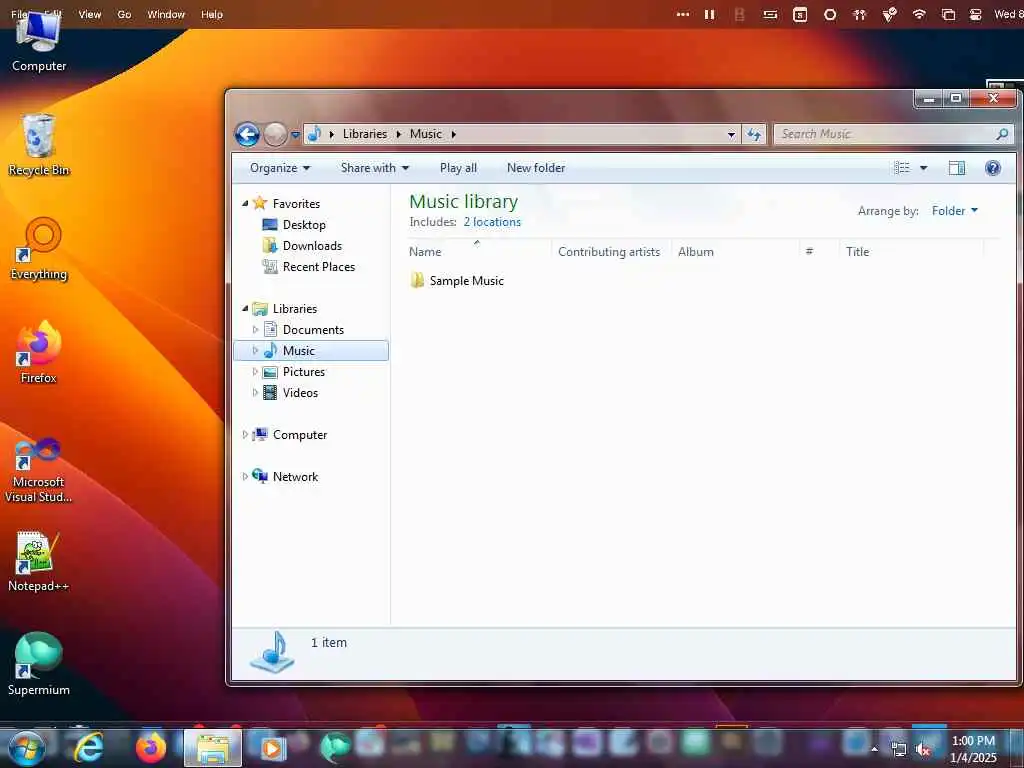Collapse the Libraries group
The width and height of the screenshot is (1024, 768).
246,309
